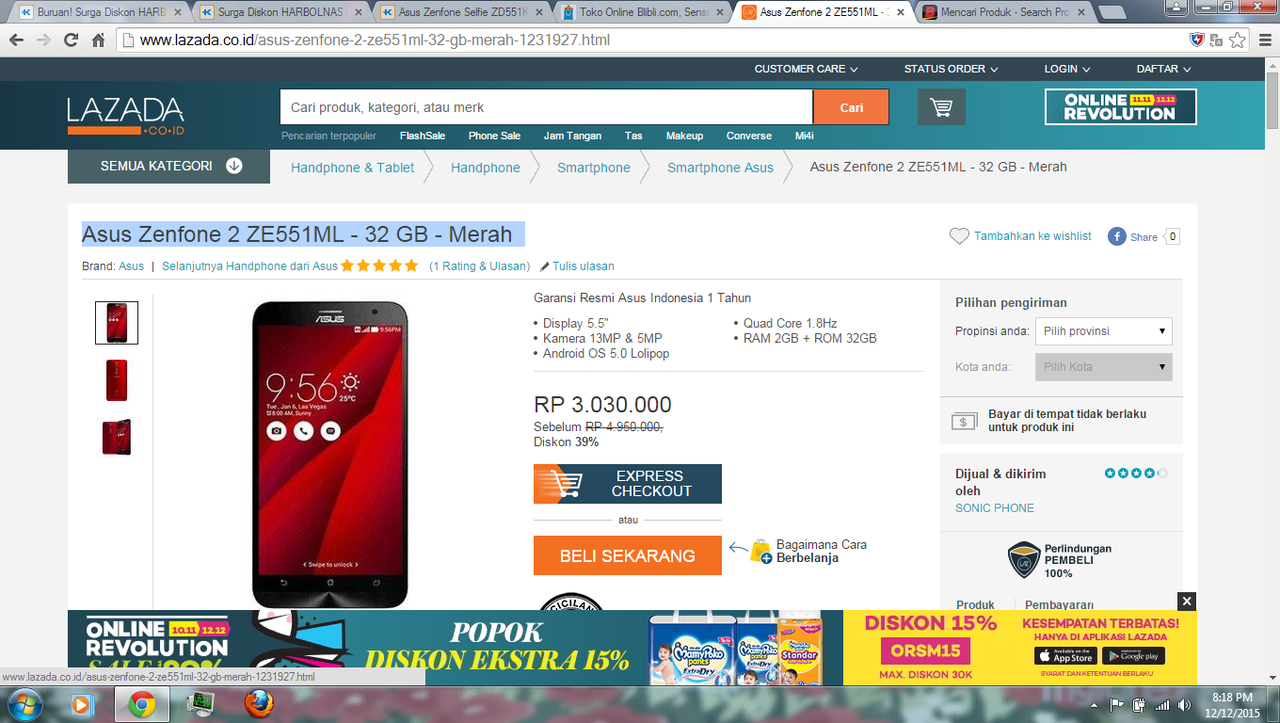Image resolution: width=1280 pixels, height=723 pixels.
Task: Expand the Status Order menu
Action: [x=951, y=69]
